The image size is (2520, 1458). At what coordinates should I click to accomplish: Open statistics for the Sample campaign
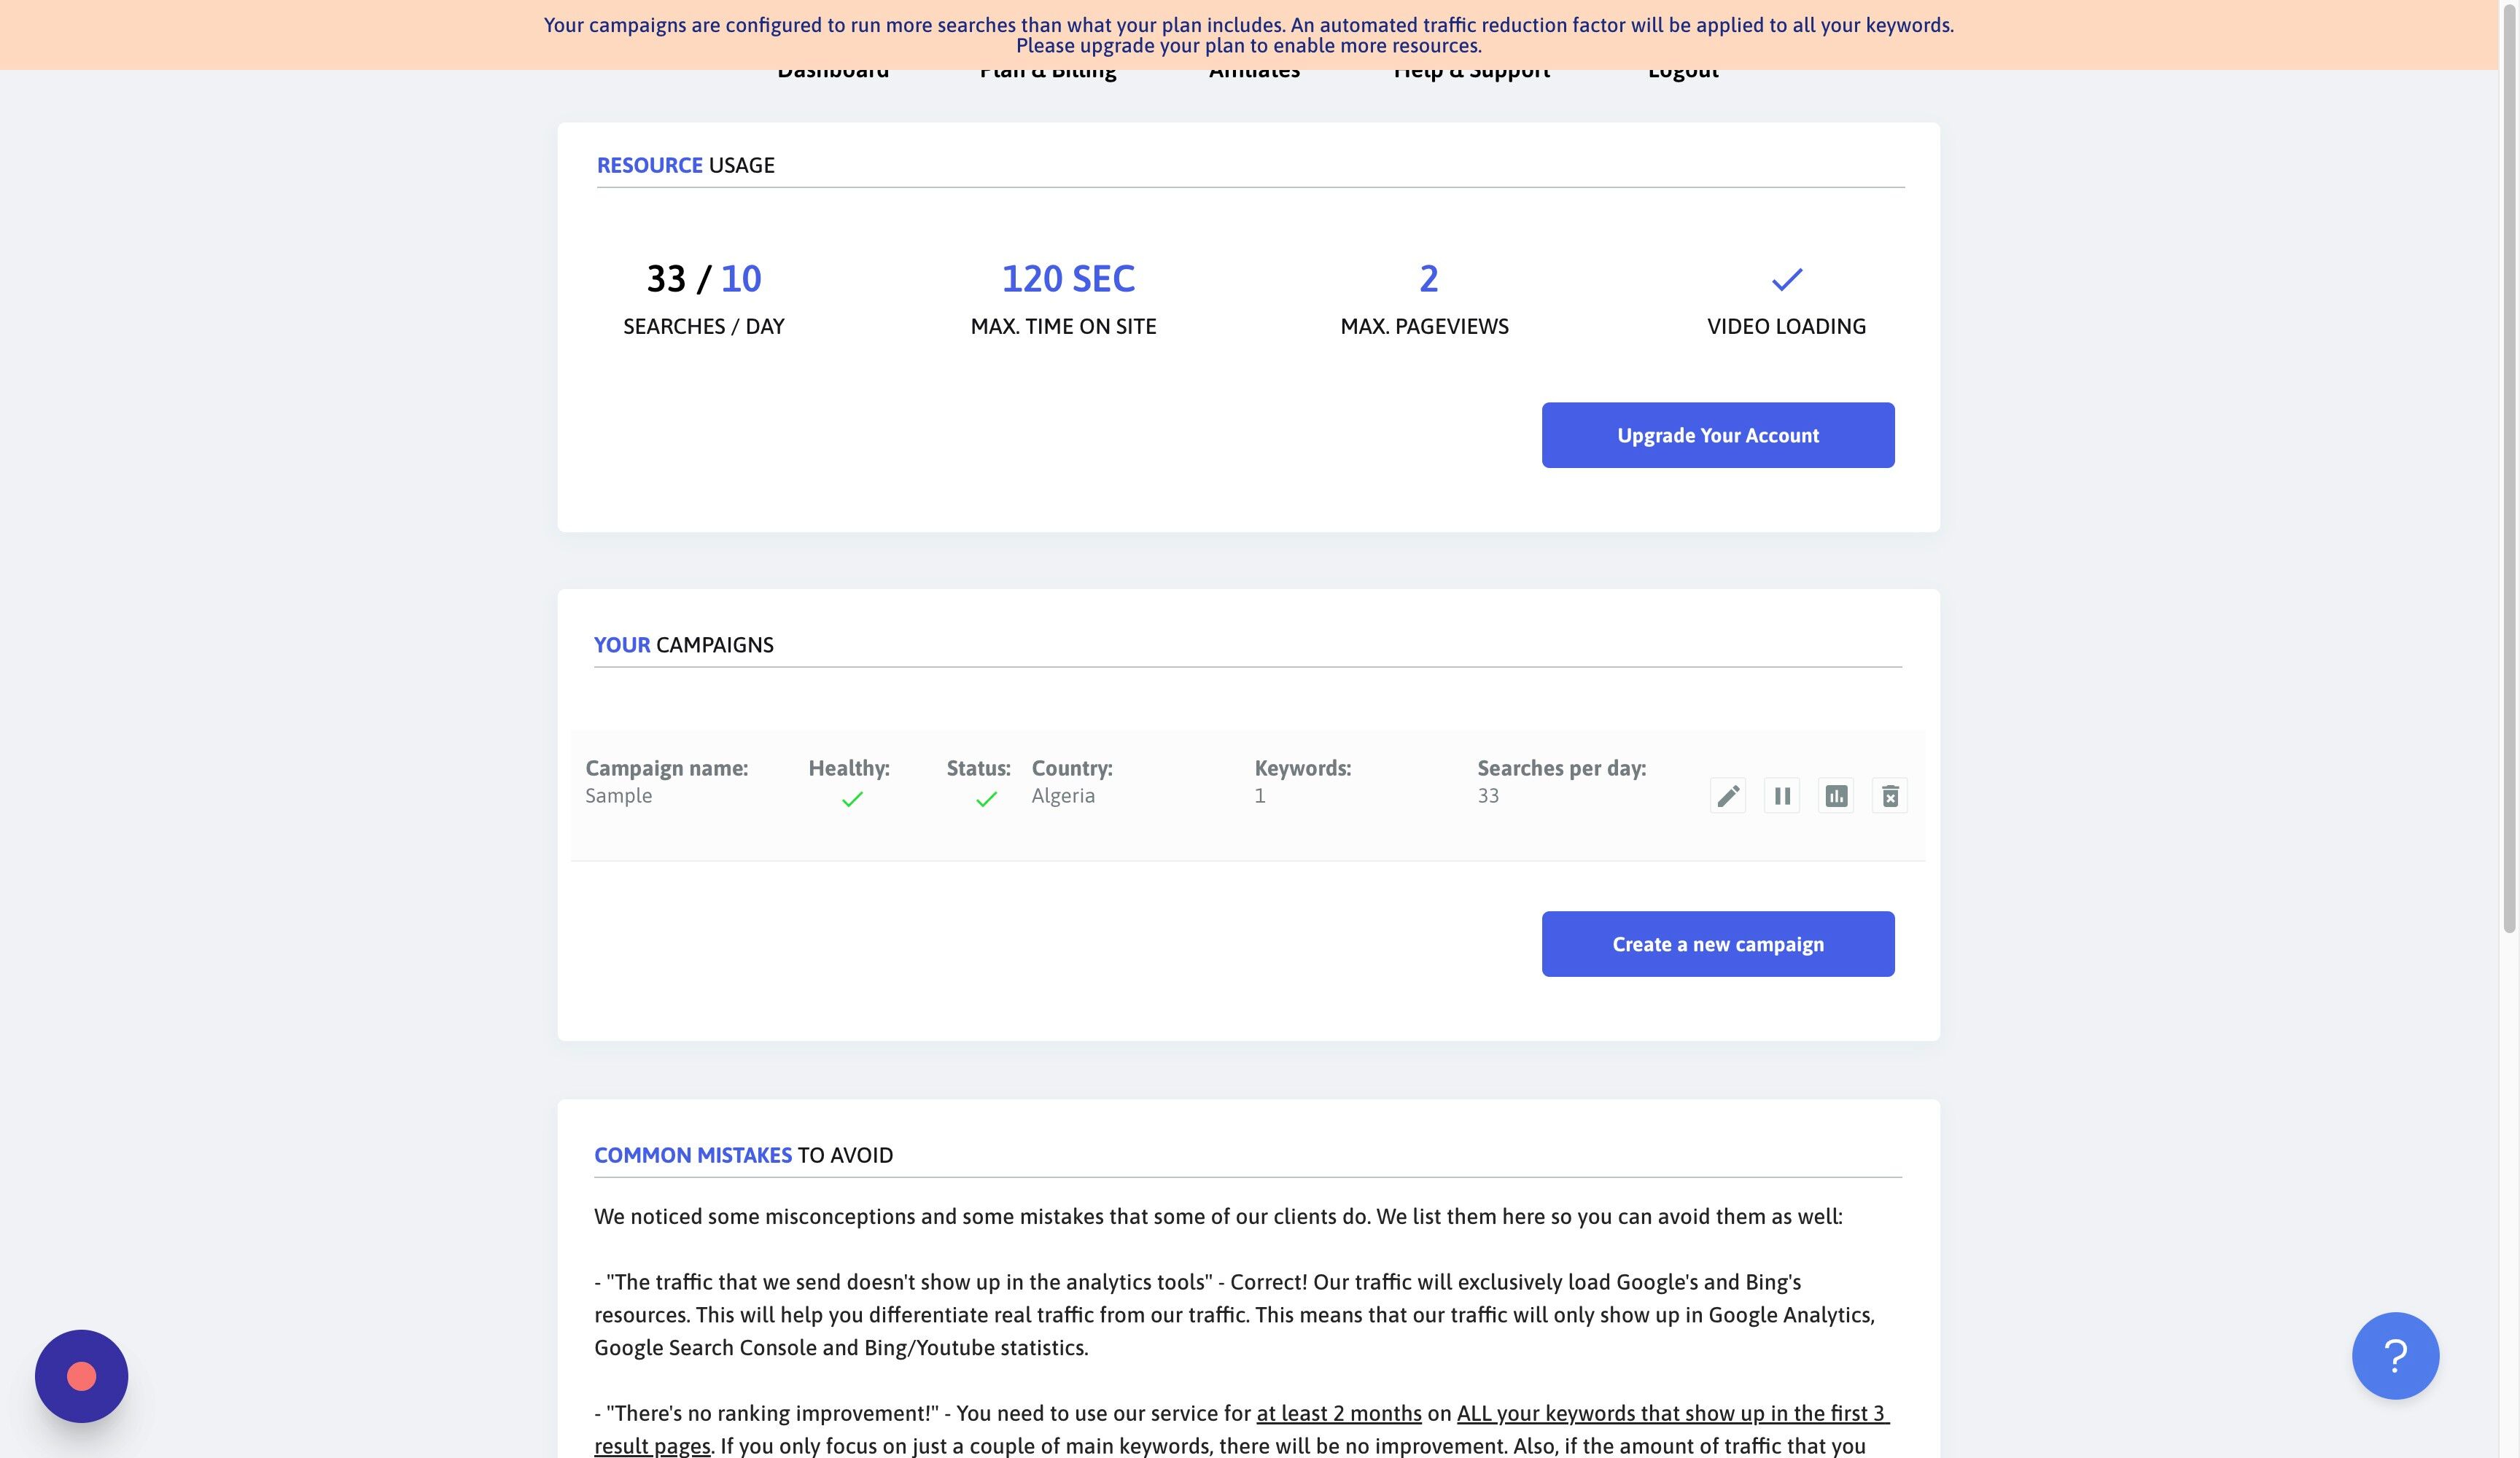pos(1836,795)
